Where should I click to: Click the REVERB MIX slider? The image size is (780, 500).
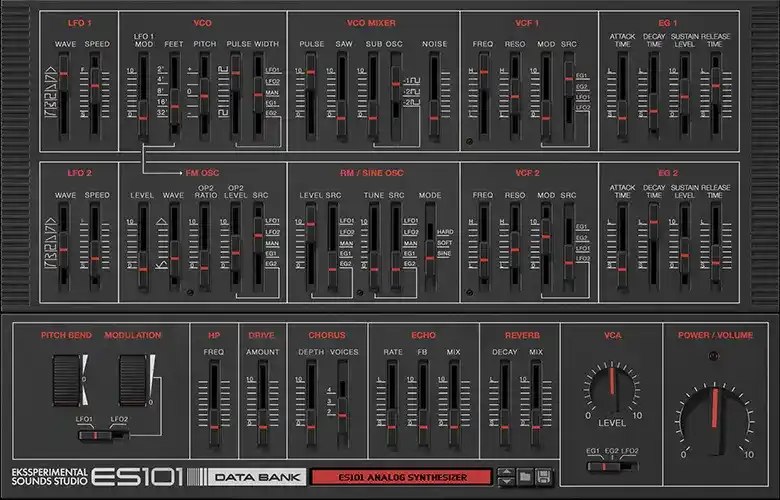536,404
